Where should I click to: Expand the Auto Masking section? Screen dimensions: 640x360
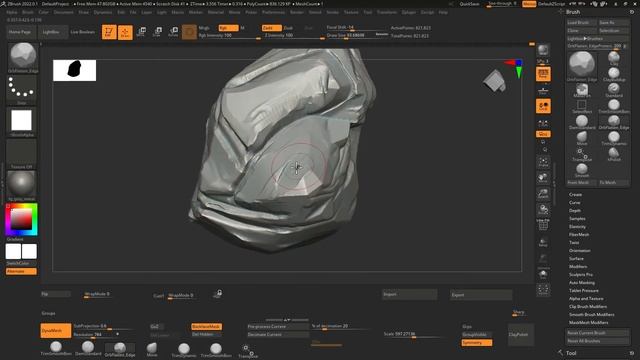(582, 282)
